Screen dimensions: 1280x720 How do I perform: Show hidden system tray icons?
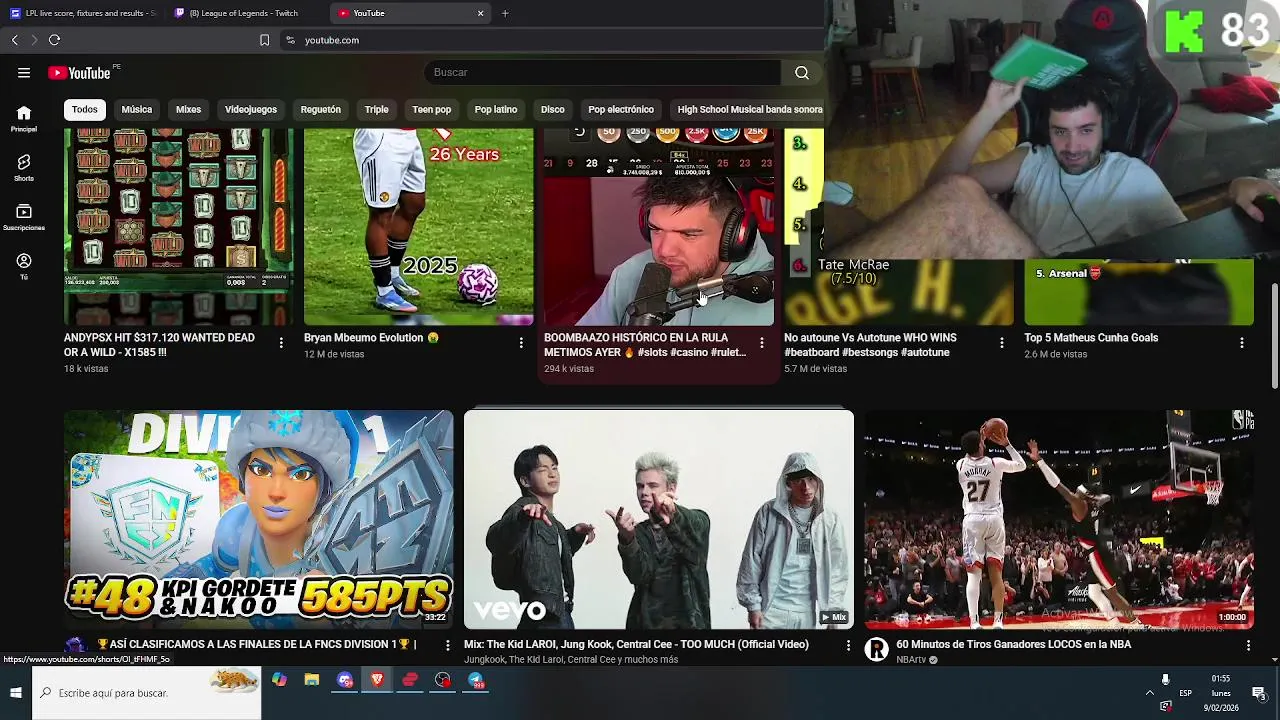pos(1149,693)
